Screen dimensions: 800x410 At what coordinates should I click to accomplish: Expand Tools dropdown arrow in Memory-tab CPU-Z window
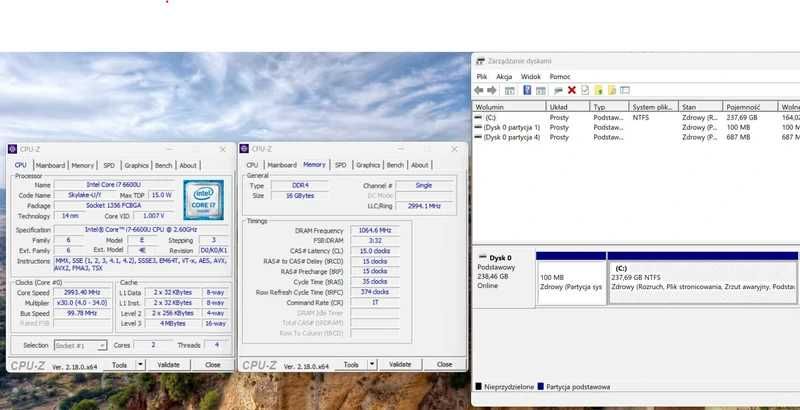pyautogui.click(x=372, y=364)
